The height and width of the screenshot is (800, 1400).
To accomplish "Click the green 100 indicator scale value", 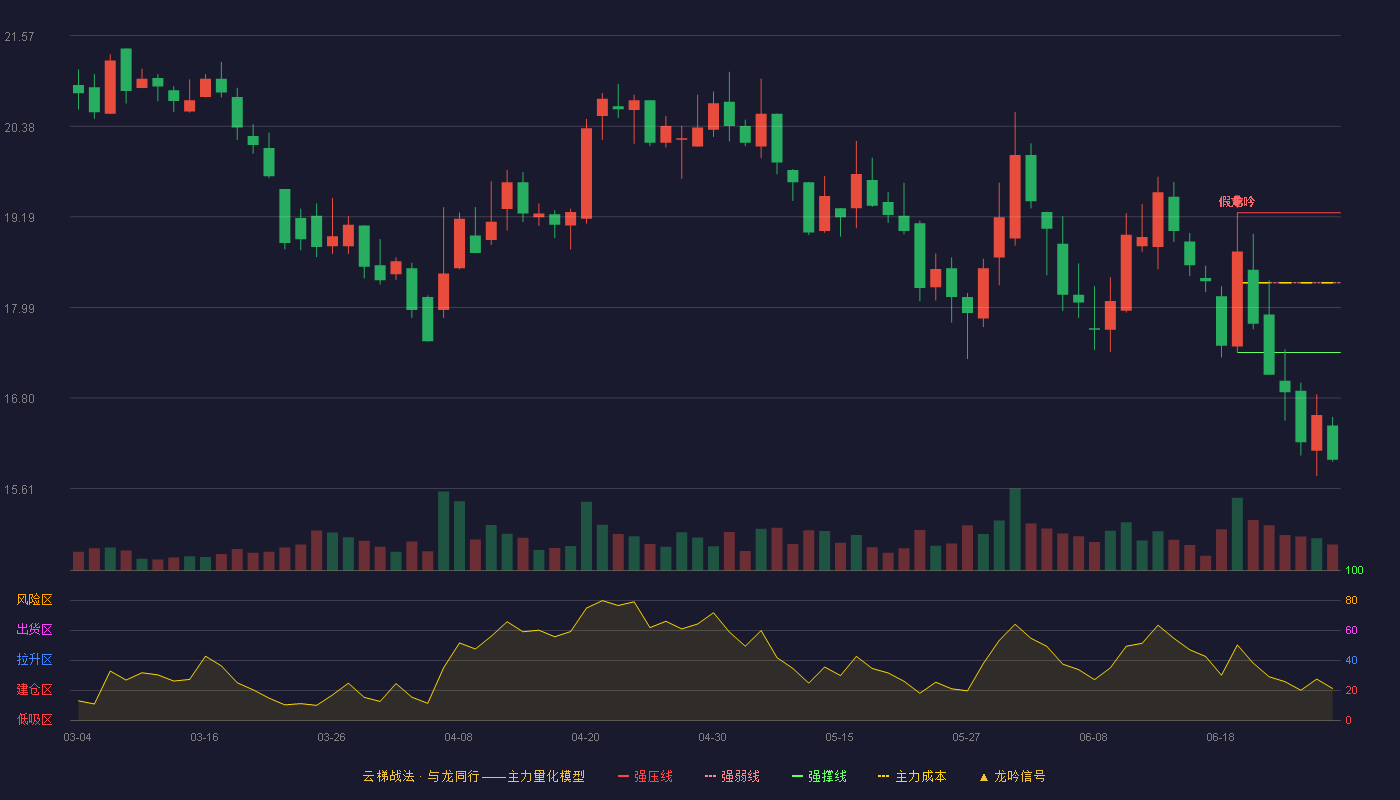I will point(1354,571).
